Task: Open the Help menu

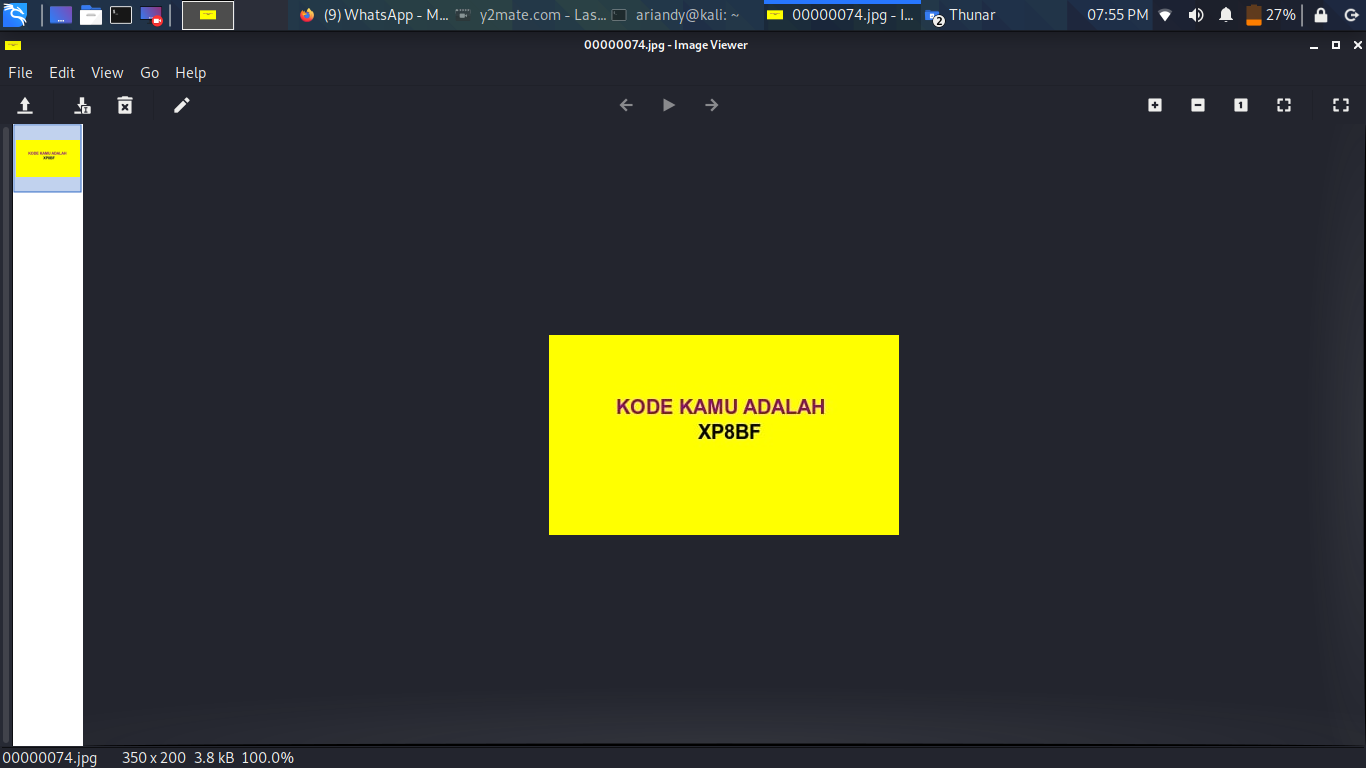Action: [x=190, y=72]
